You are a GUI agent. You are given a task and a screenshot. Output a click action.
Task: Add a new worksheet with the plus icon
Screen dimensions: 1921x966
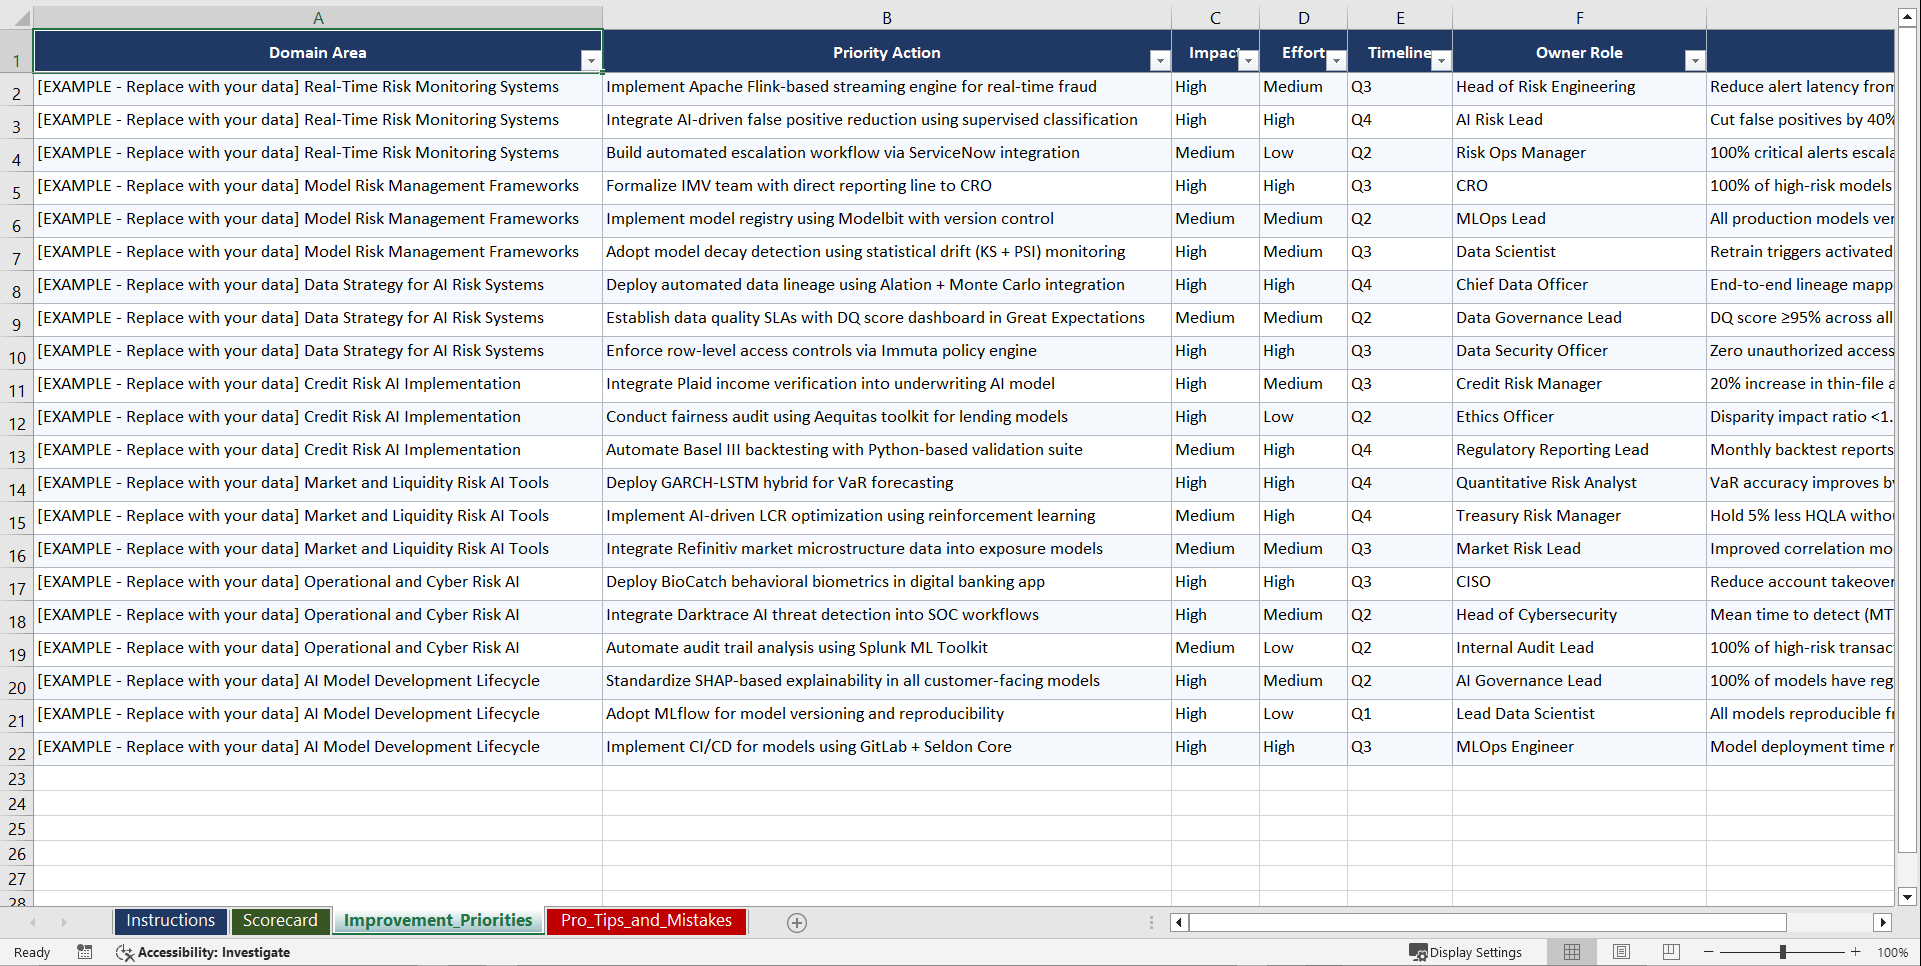click(x=797, y=922)
